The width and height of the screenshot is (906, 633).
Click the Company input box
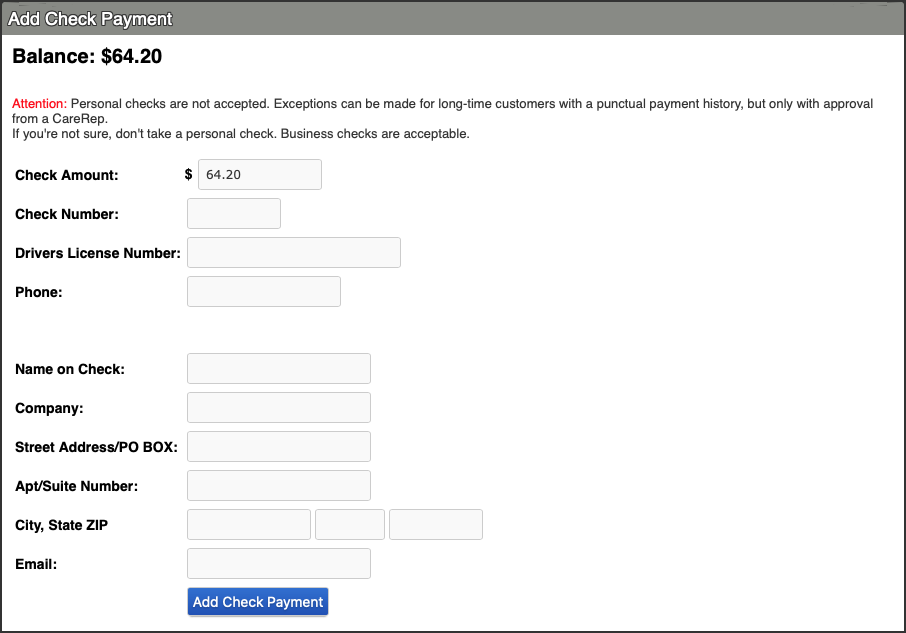279,408
